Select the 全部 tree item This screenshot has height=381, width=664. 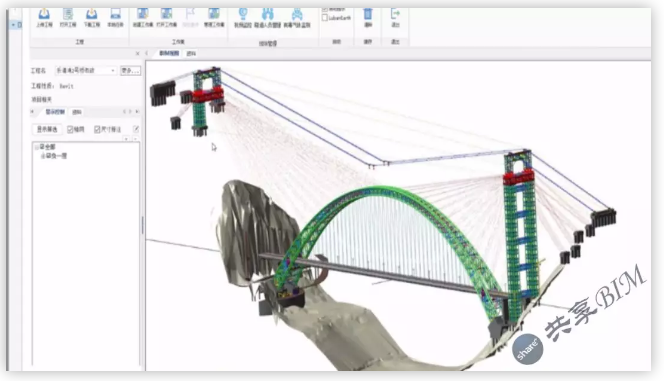pyautogui.click(x=50, y=147)
